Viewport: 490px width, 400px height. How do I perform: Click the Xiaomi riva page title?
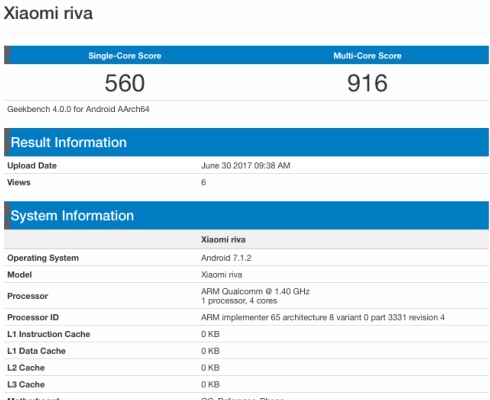[x=48, y=13]
